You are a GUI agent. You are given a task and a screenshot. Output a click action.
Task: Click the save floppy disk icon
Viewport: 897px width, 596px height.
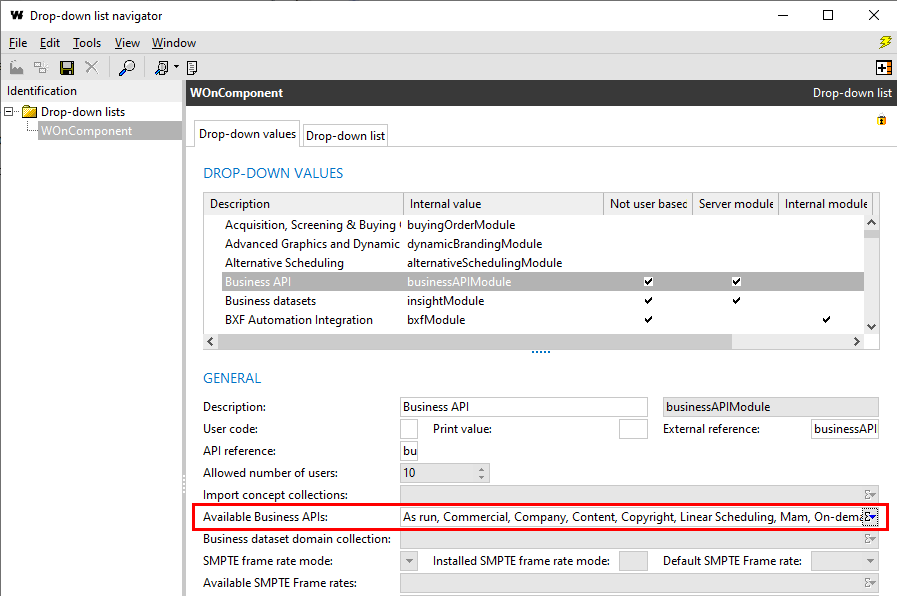click(67, 67)
